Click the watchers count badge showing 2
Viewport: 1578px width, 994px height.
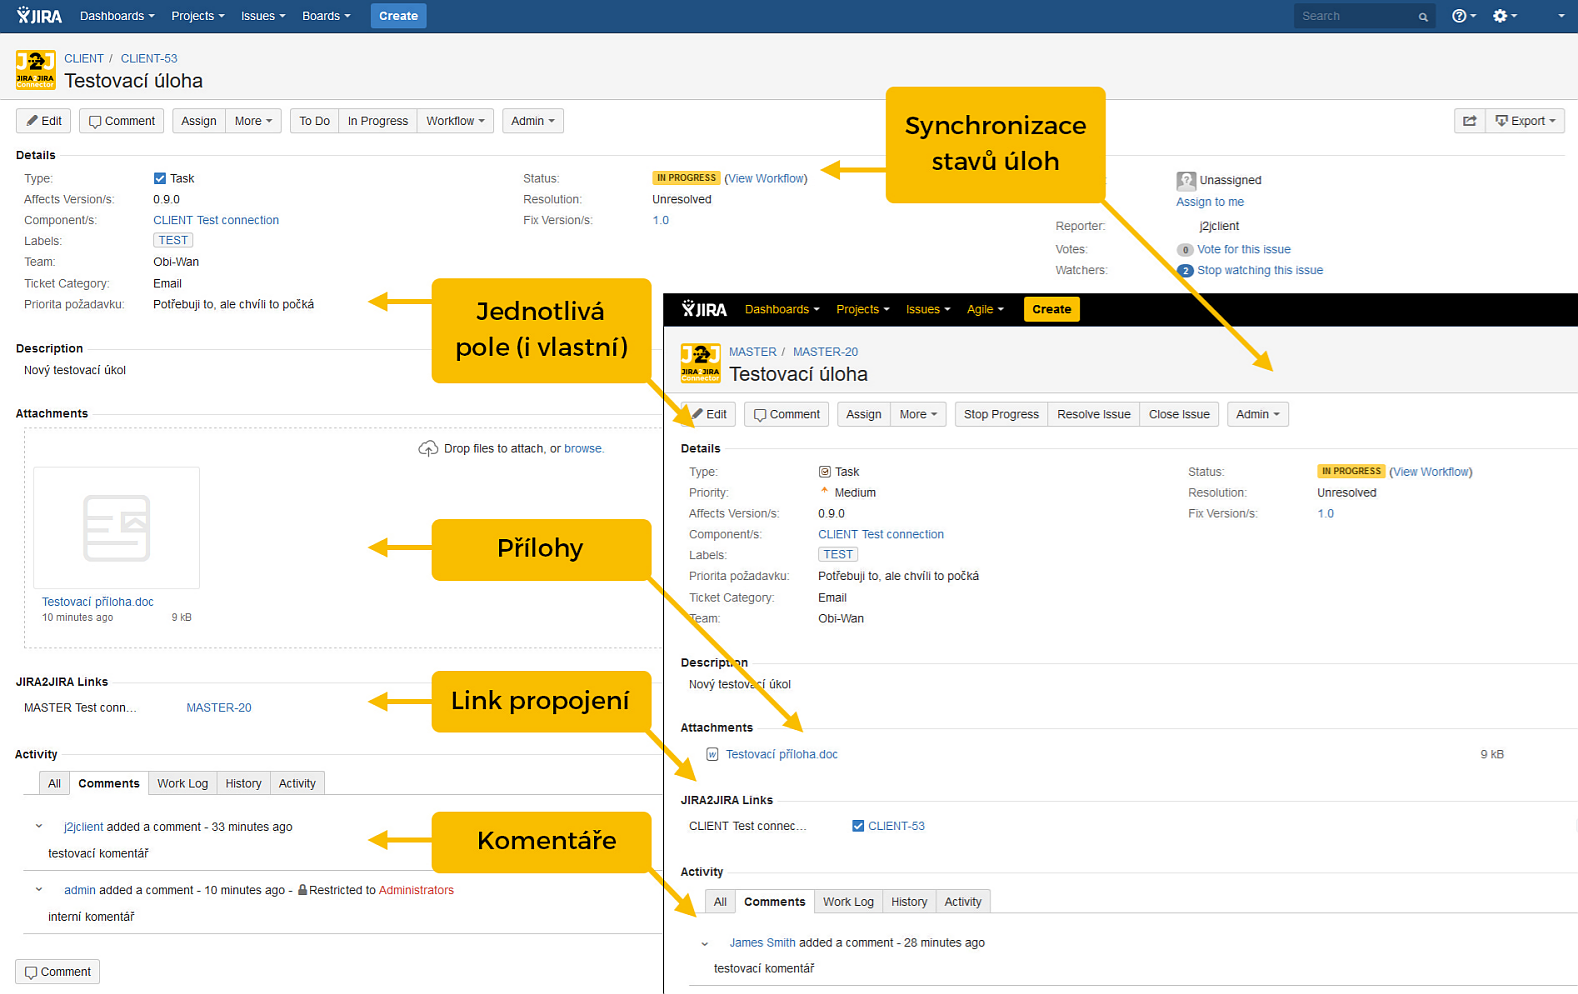click(1185, 271)
